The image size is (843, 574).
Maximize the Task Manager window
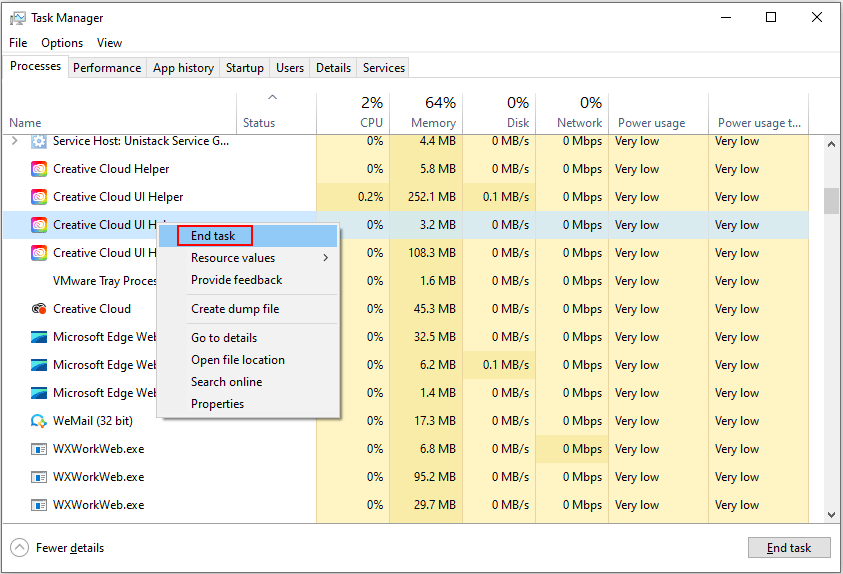[x=770, y=17]
